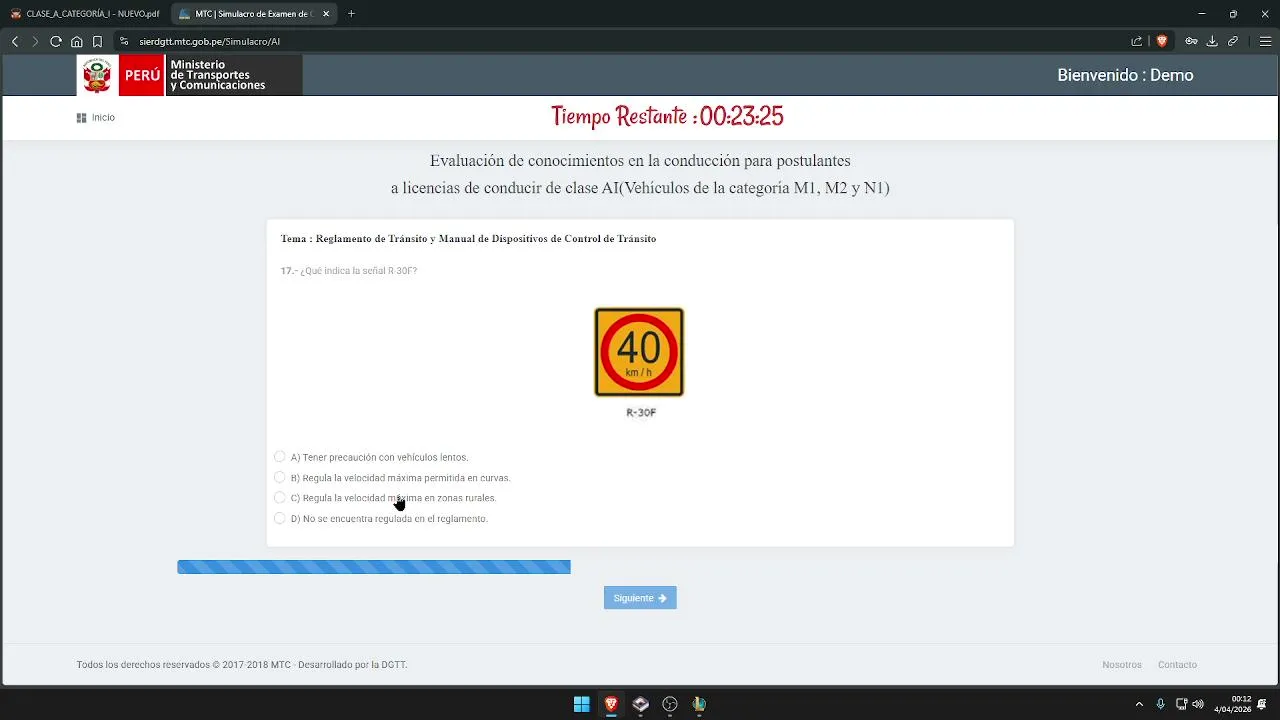Open the network tray icon
The height and width of the screenshot is (720, 1280).
[x=1181, y=704]
